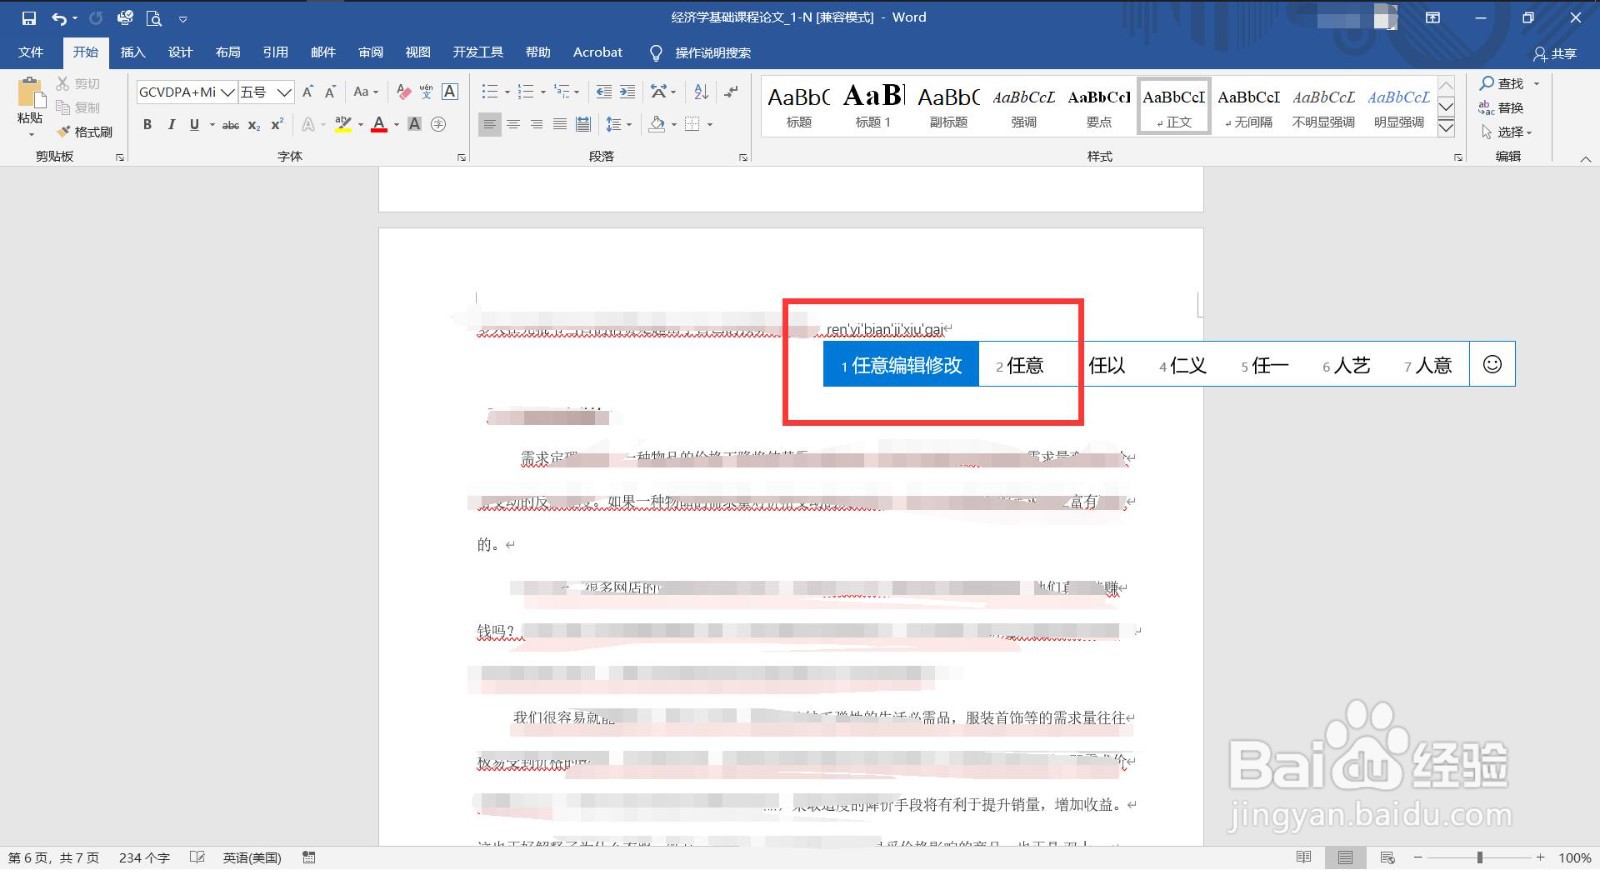
Task: Align text to the right
Action: pyautogui.click(x=536, y=125)
